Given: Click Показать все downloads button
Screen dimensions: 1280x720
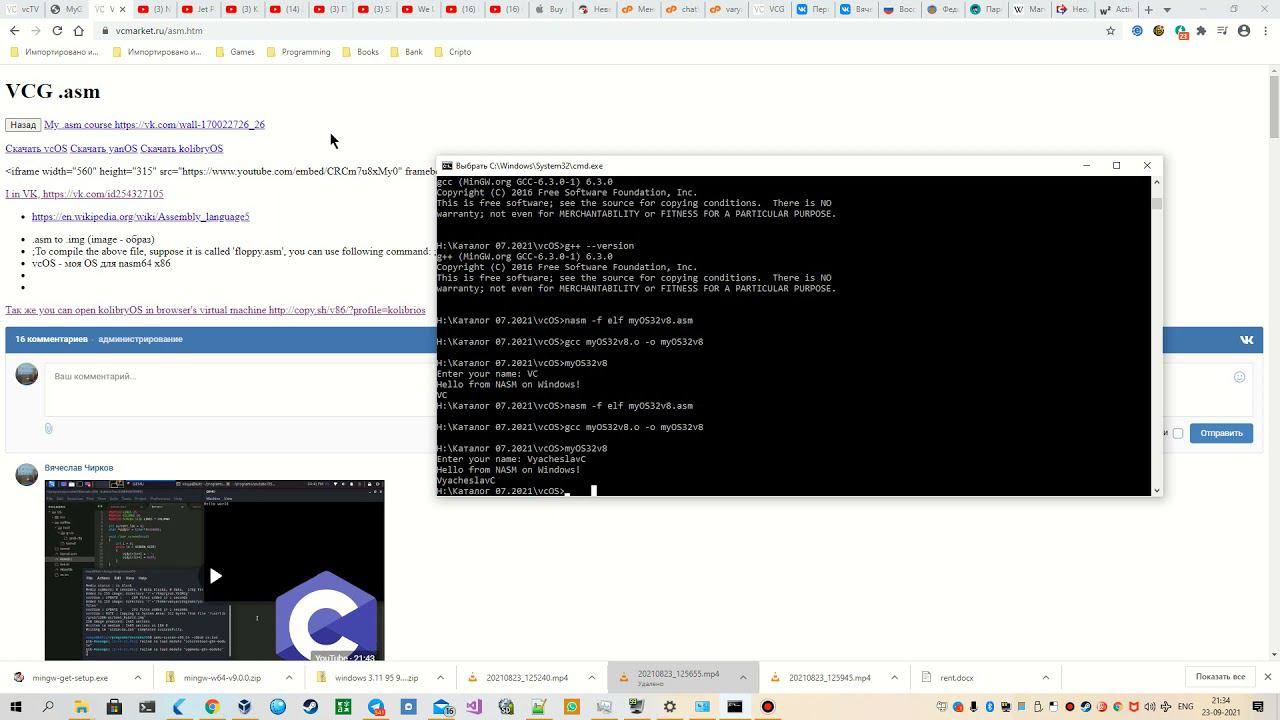Looking at the screenshot, I should coord(1220,678).
